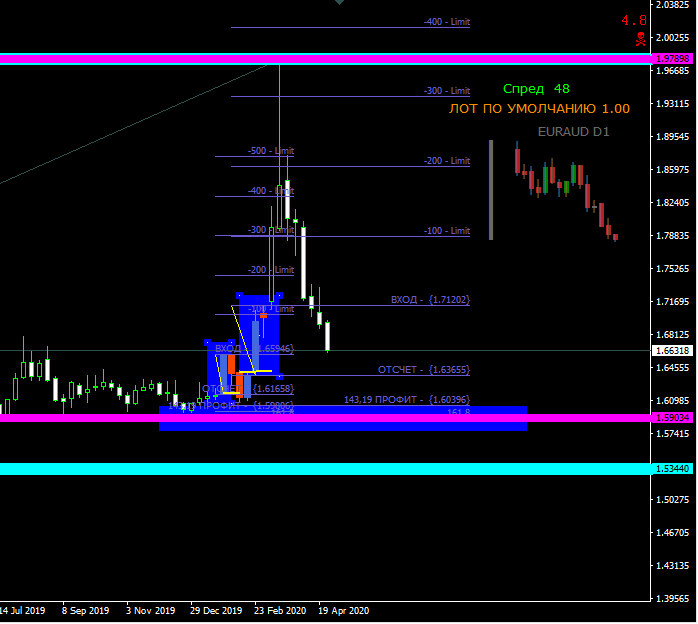This screenshot has width=698, height=624.
Task: Select the 143,19 ПРОФИТ {1.60396} label
Action: 407,400
